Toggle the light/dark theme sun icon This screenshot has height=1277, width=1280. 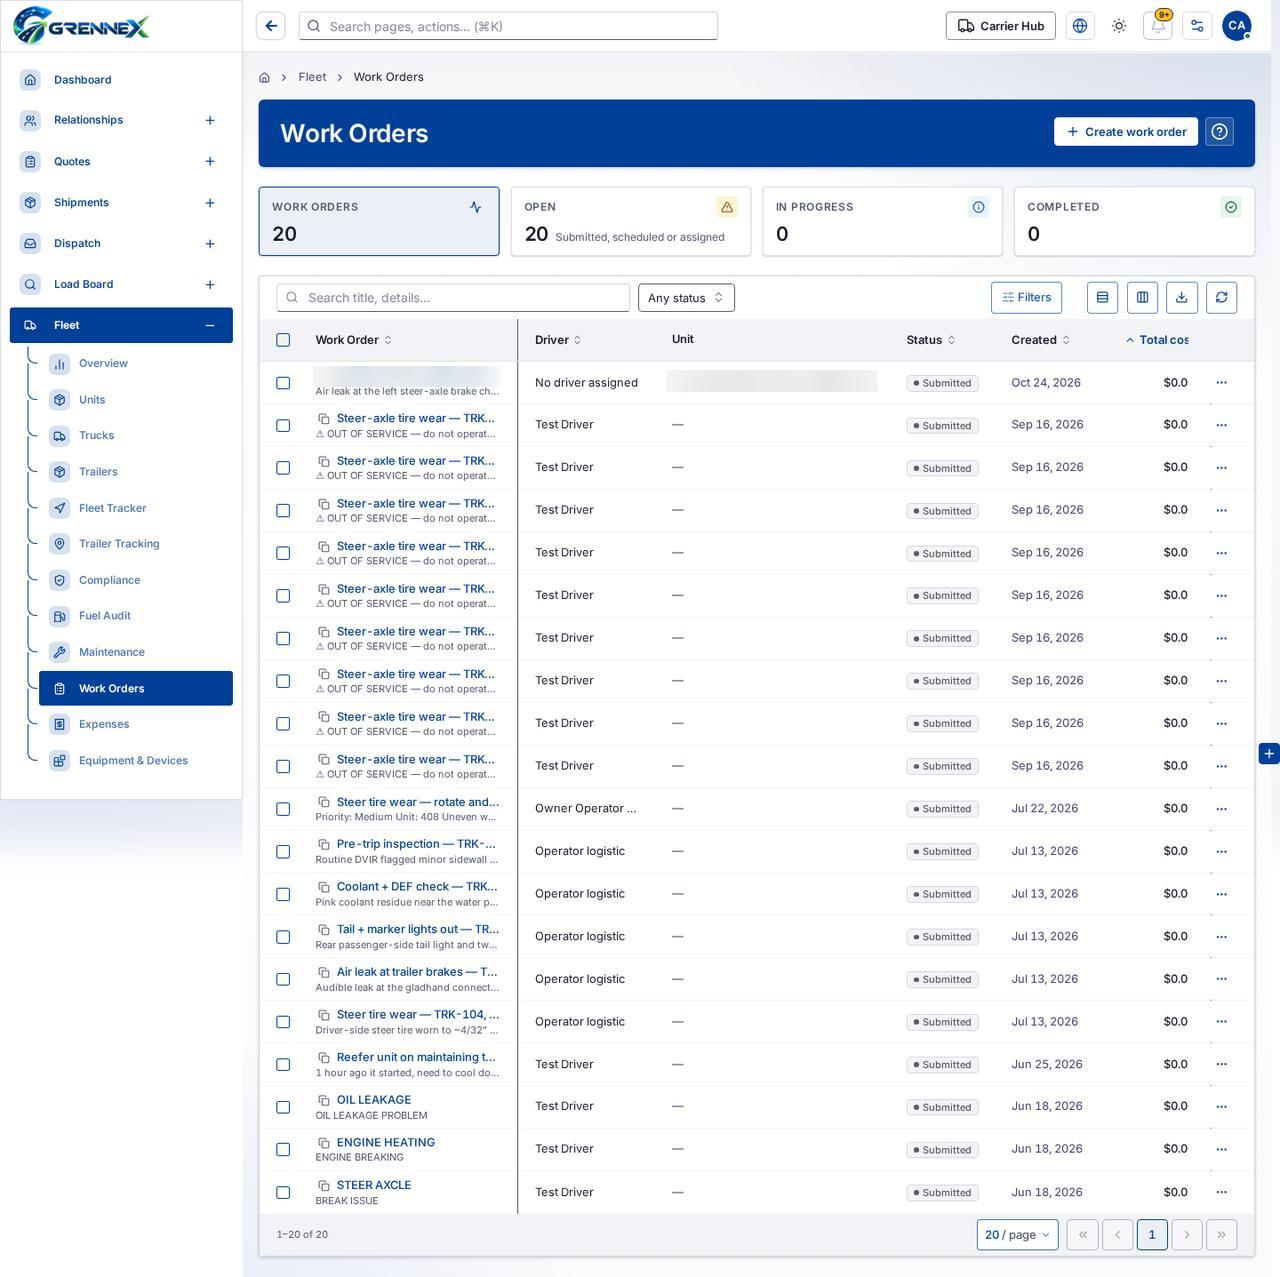1119,26
